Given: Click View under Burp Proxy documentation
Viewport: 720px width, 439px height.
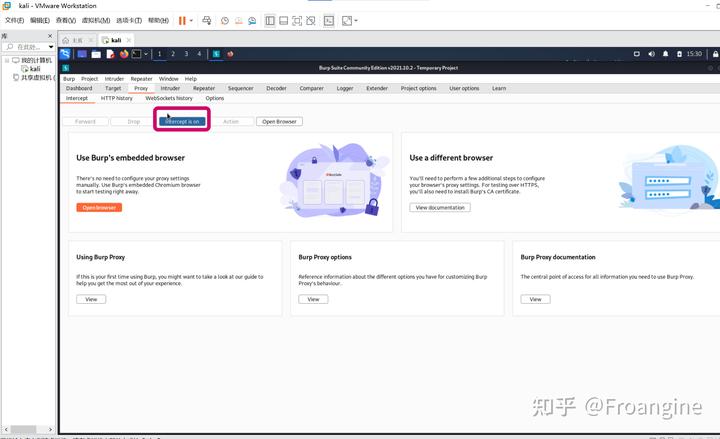Looking at the screenshot, I should click(535, 299).
